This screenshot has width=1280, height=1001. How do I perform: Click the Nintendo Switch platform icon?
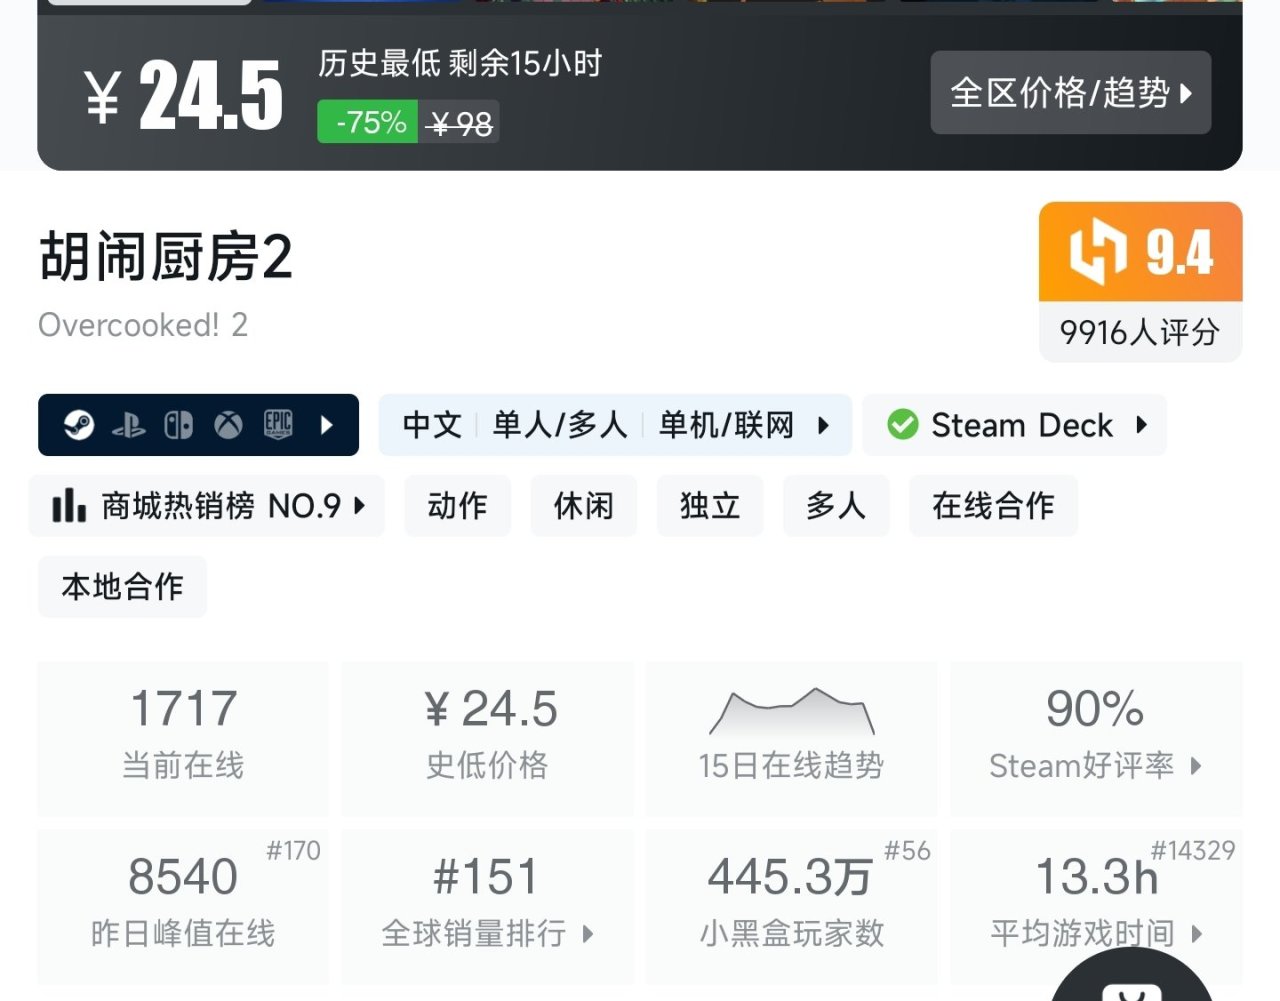(x=179, y=425)
